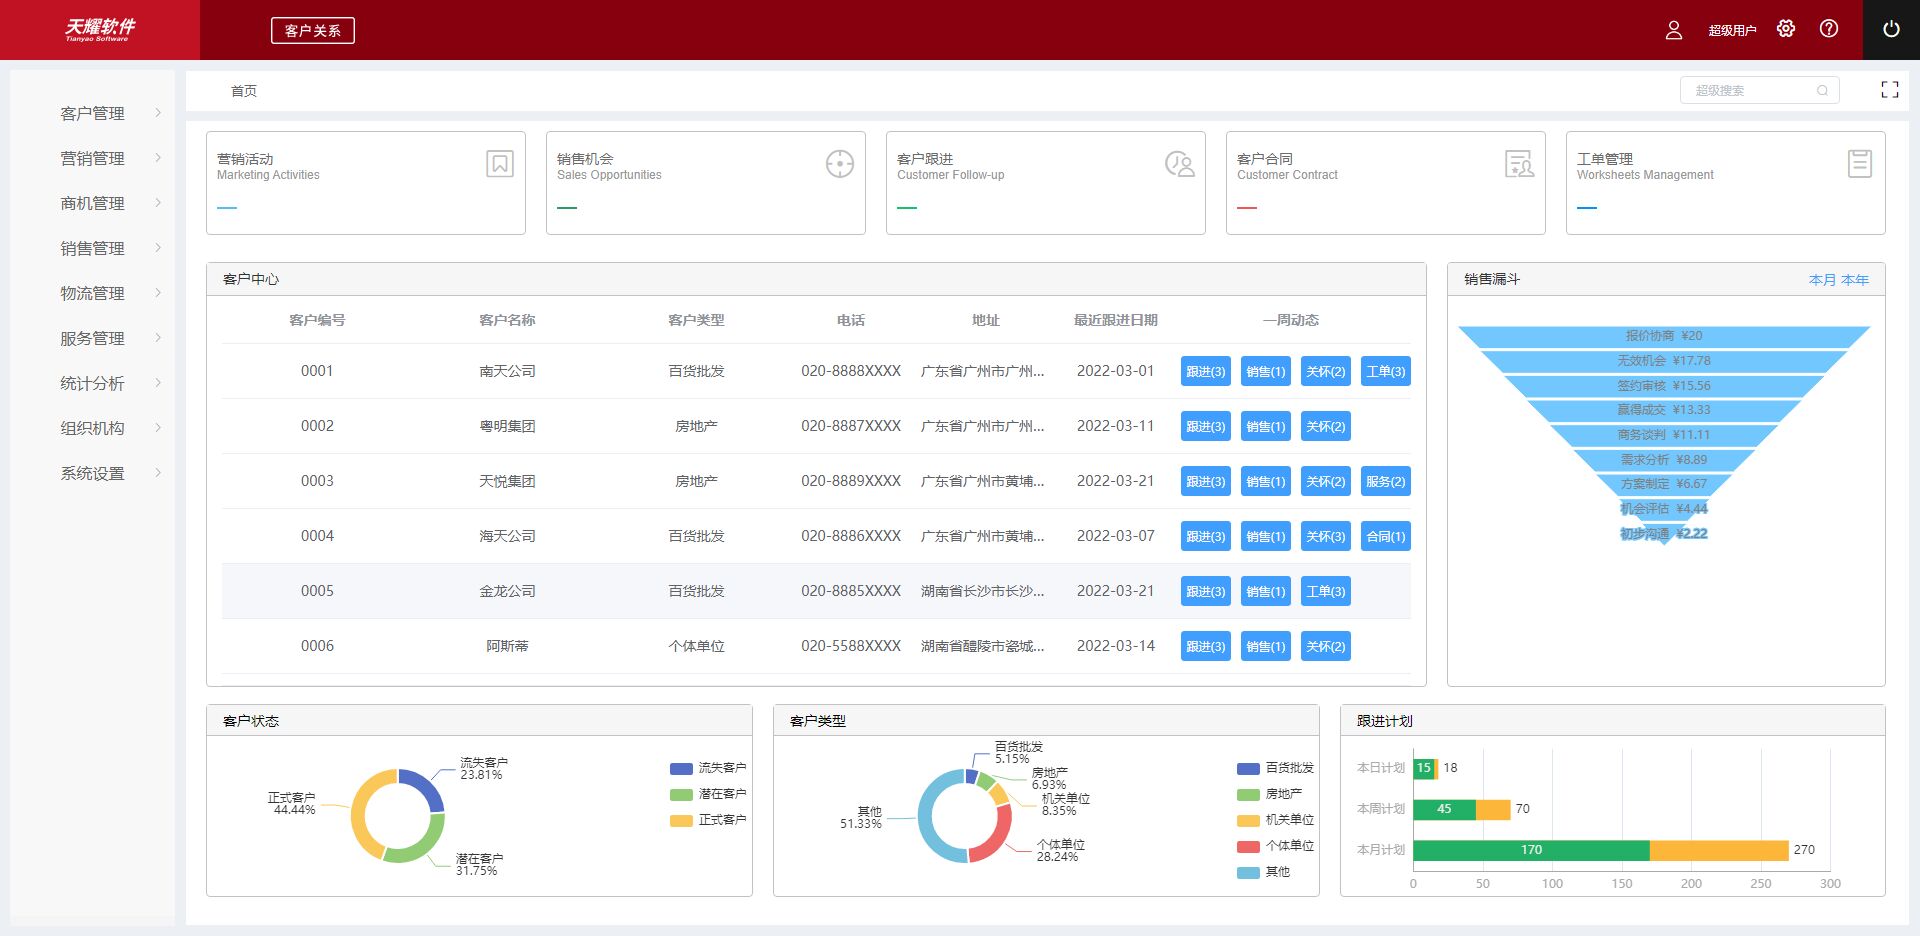Viewport: 1920px width, 936px height.
Task: Click the 超级搜索 search field
Action: click(1752, 91)
